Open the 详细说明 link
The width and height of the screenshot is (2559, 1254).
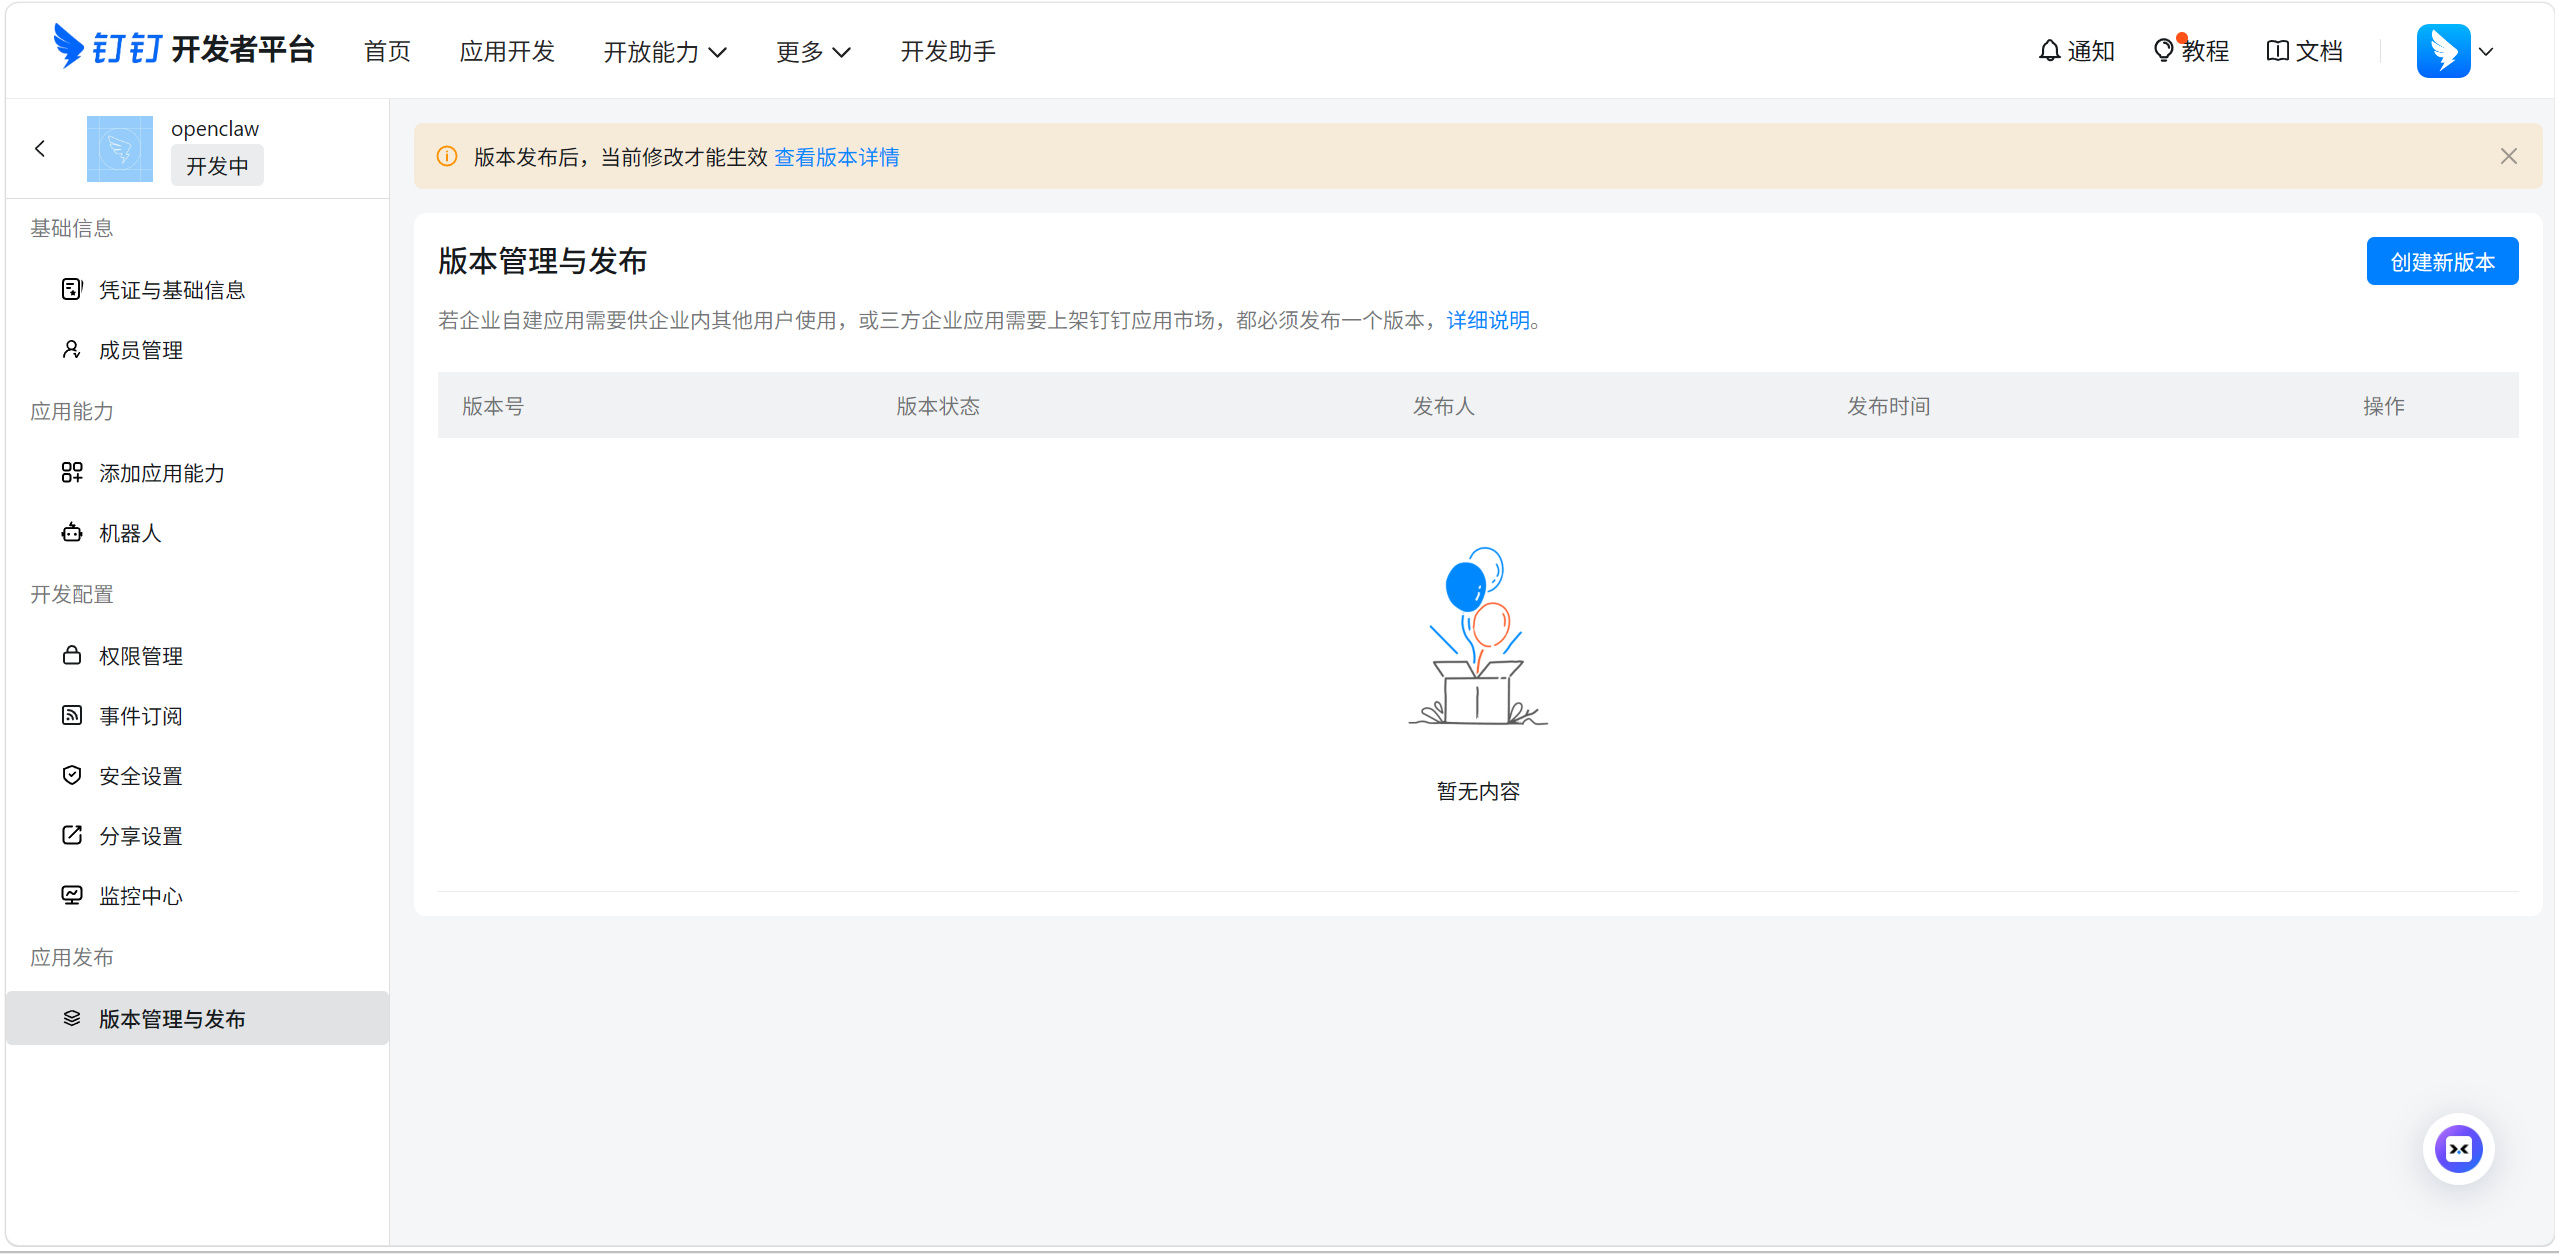click(1487, 320)
